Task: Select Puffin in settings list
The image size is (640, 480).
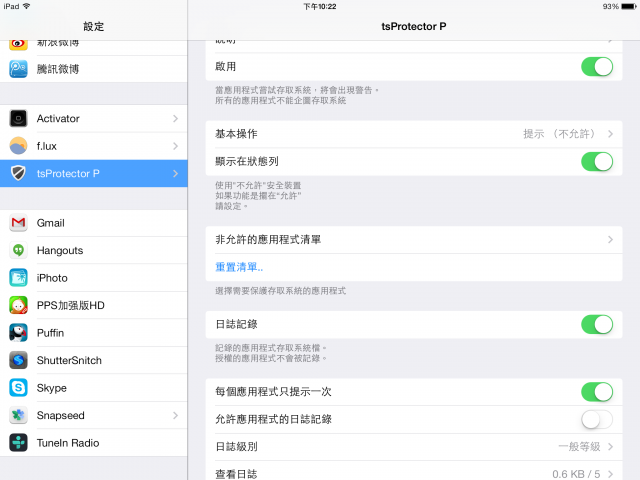Action: 94,333
